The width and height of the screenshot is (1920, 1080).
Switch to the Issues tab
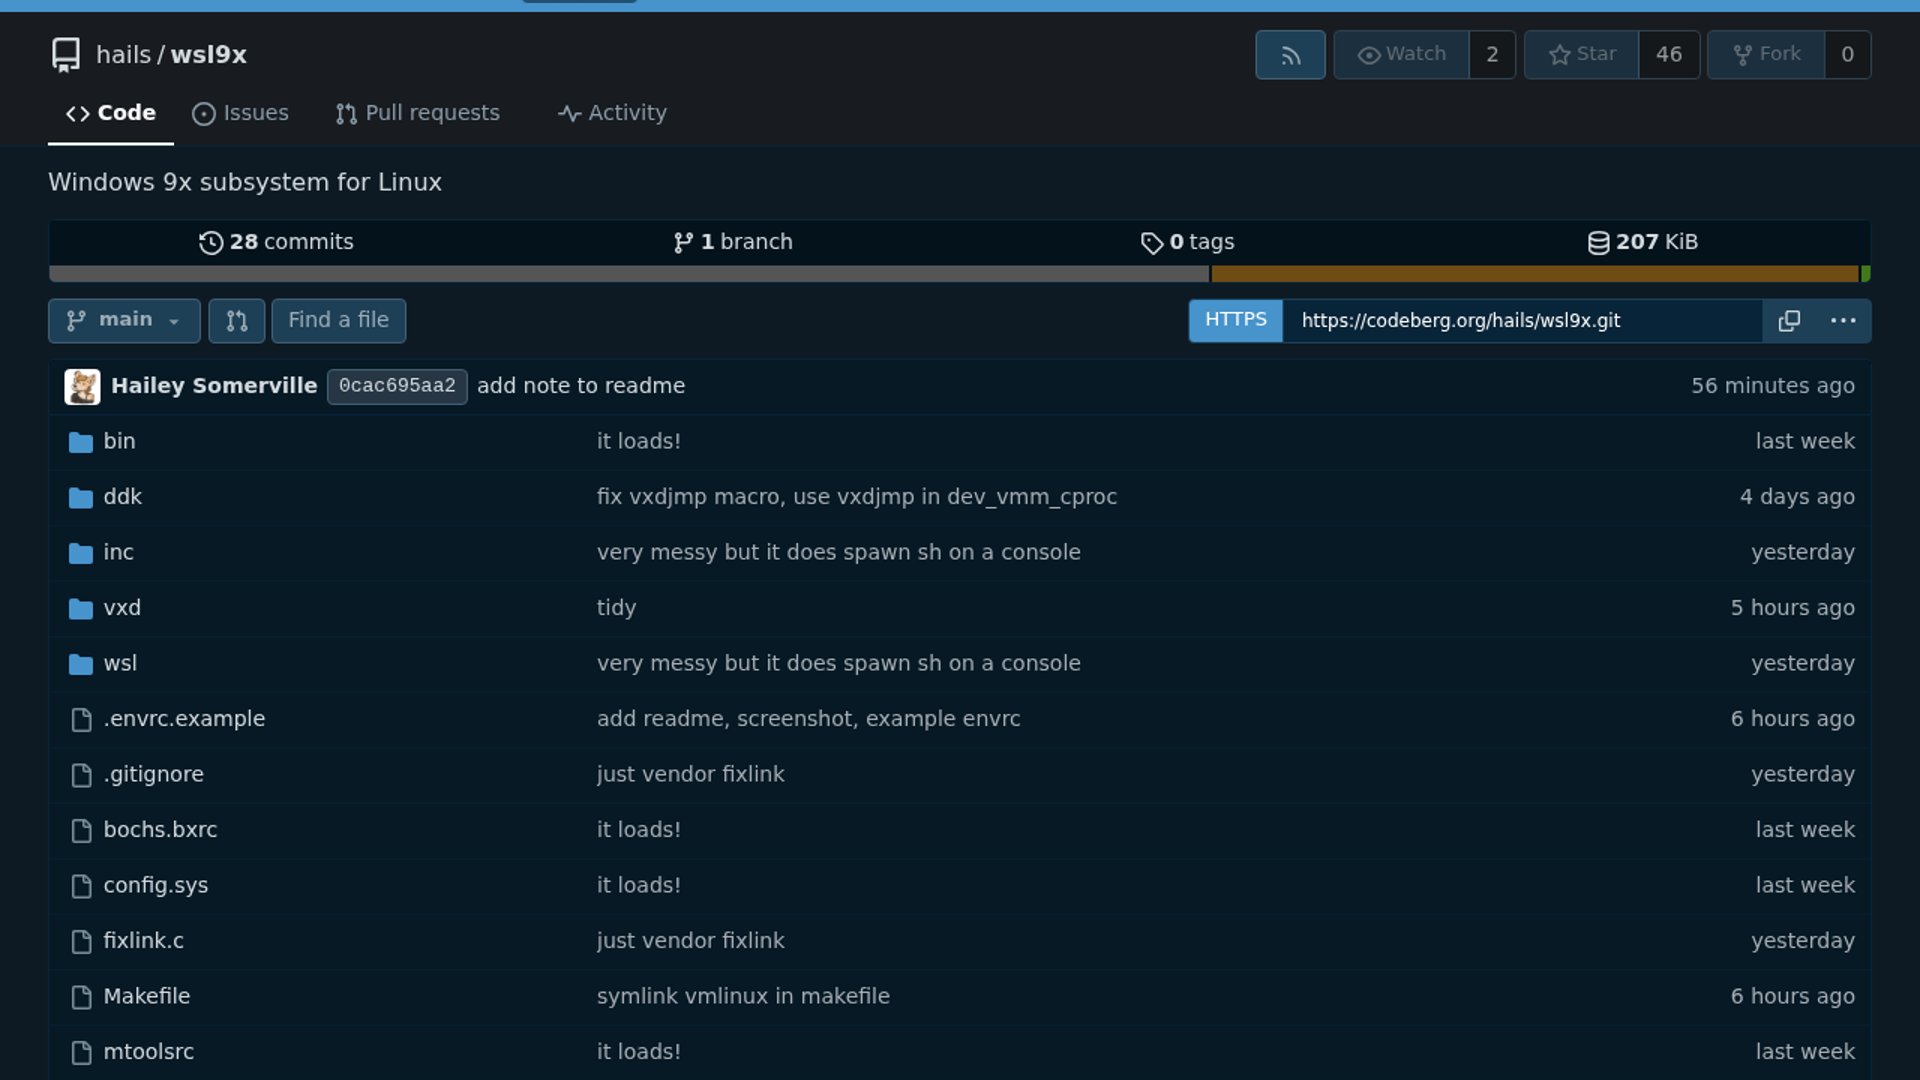point(240,114)
